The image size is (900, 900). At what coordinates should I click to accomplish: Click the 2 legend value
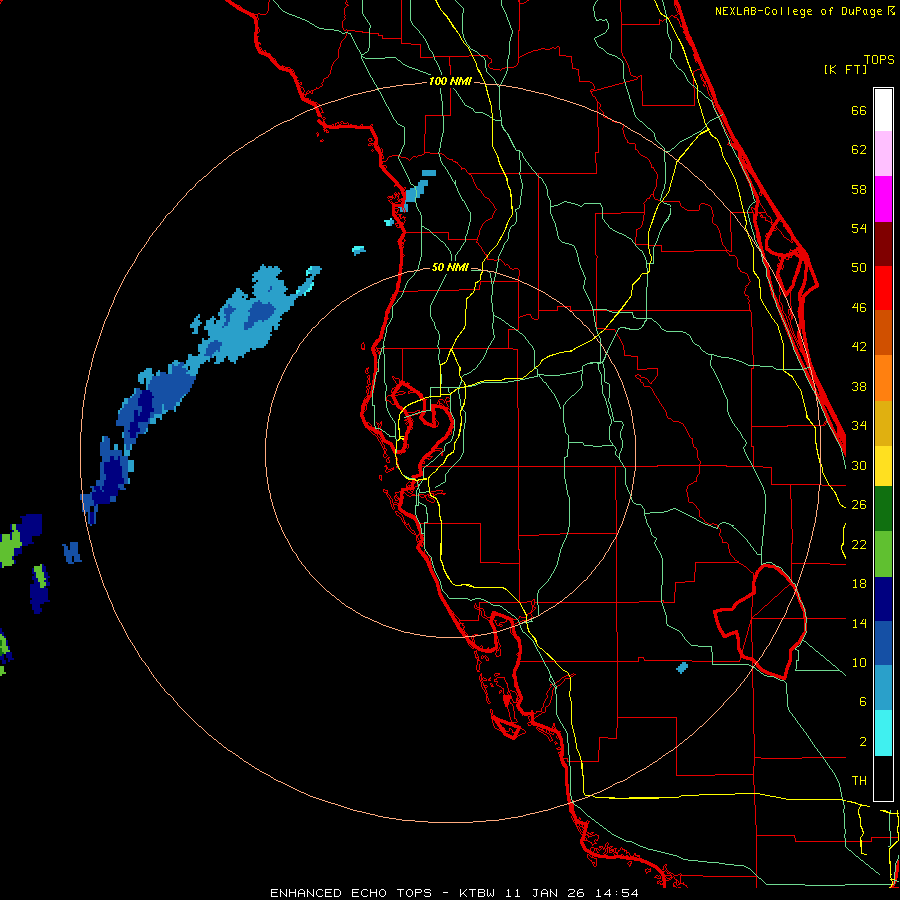[x=862, y=742]
